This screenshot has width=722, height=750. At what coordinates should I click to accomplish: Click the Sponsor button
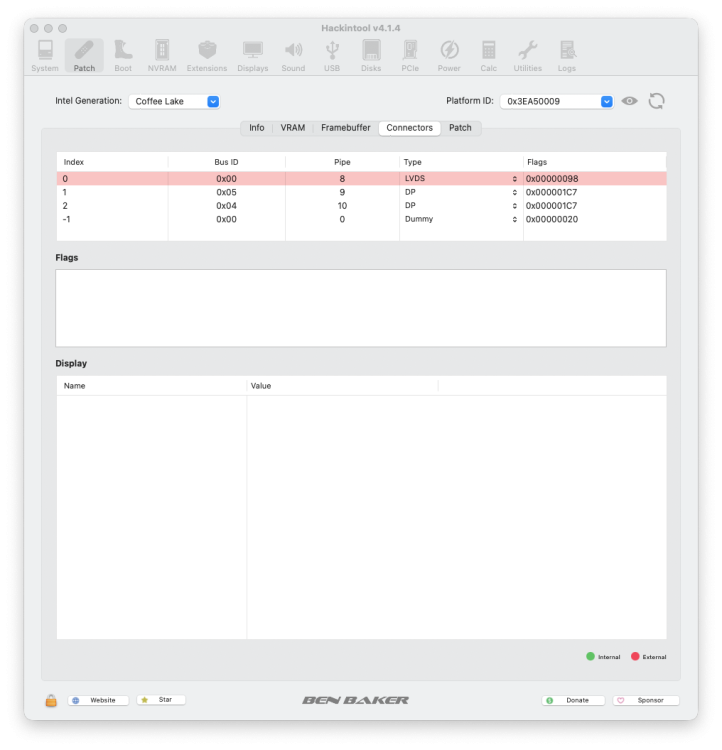point(646,700)
